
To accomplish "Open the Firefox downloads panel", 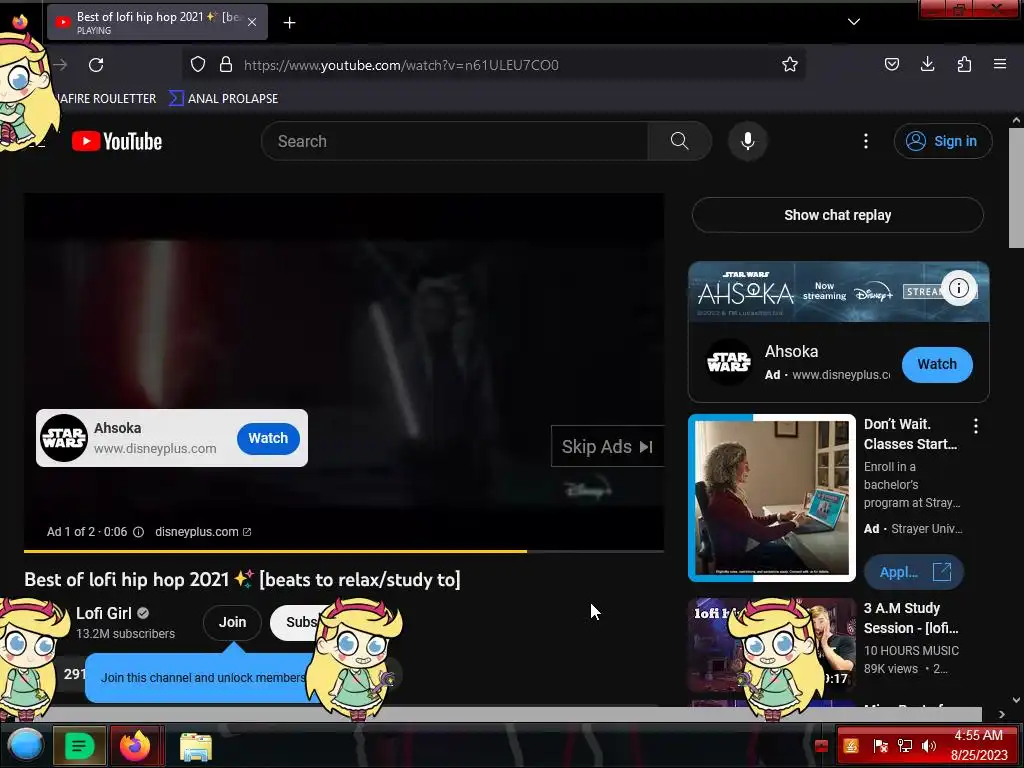I will [927, 64].
